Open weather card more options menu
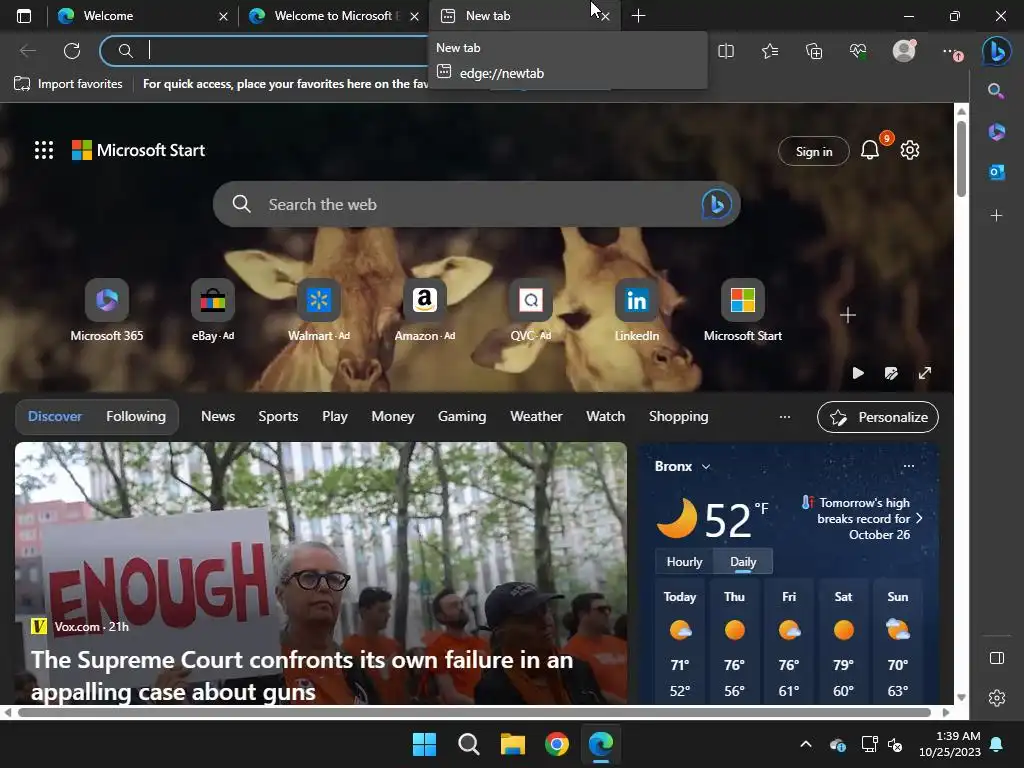This screenshot has width=1024, height=768. tap(908, 466)
